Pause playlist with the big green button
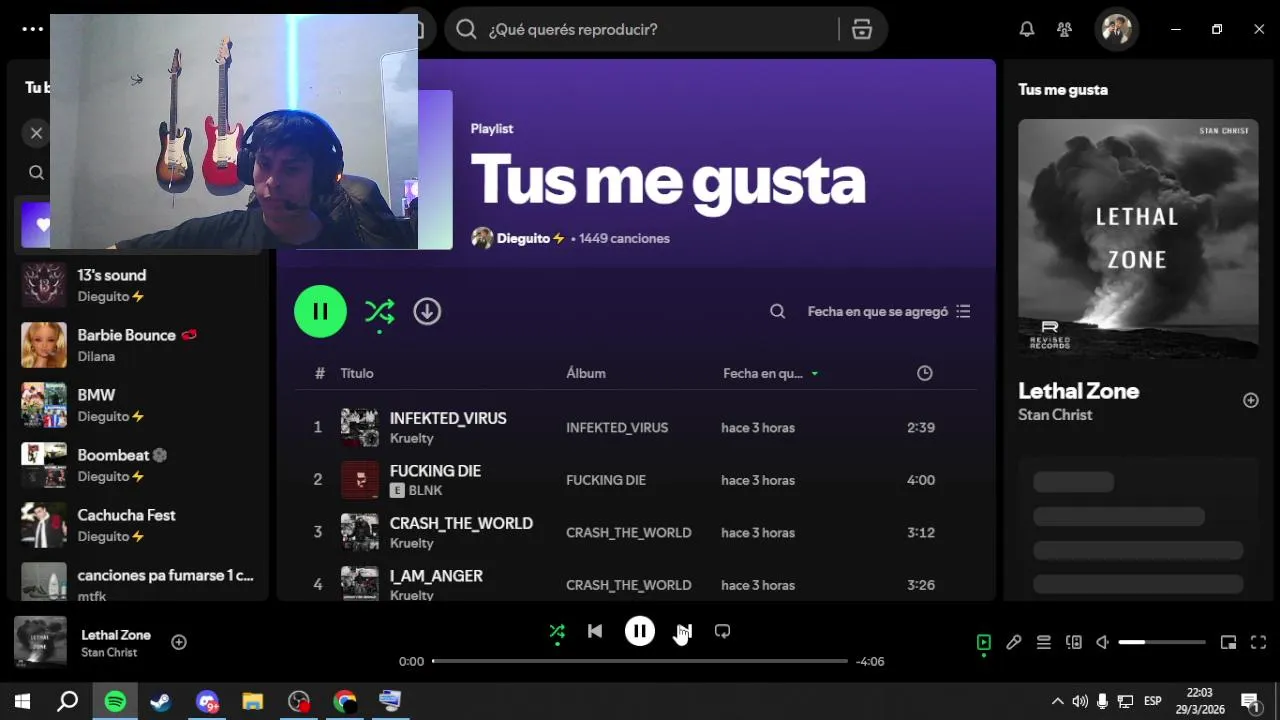Image resolution: width=1280 pixels, height=720 pixels. [320, 311]
